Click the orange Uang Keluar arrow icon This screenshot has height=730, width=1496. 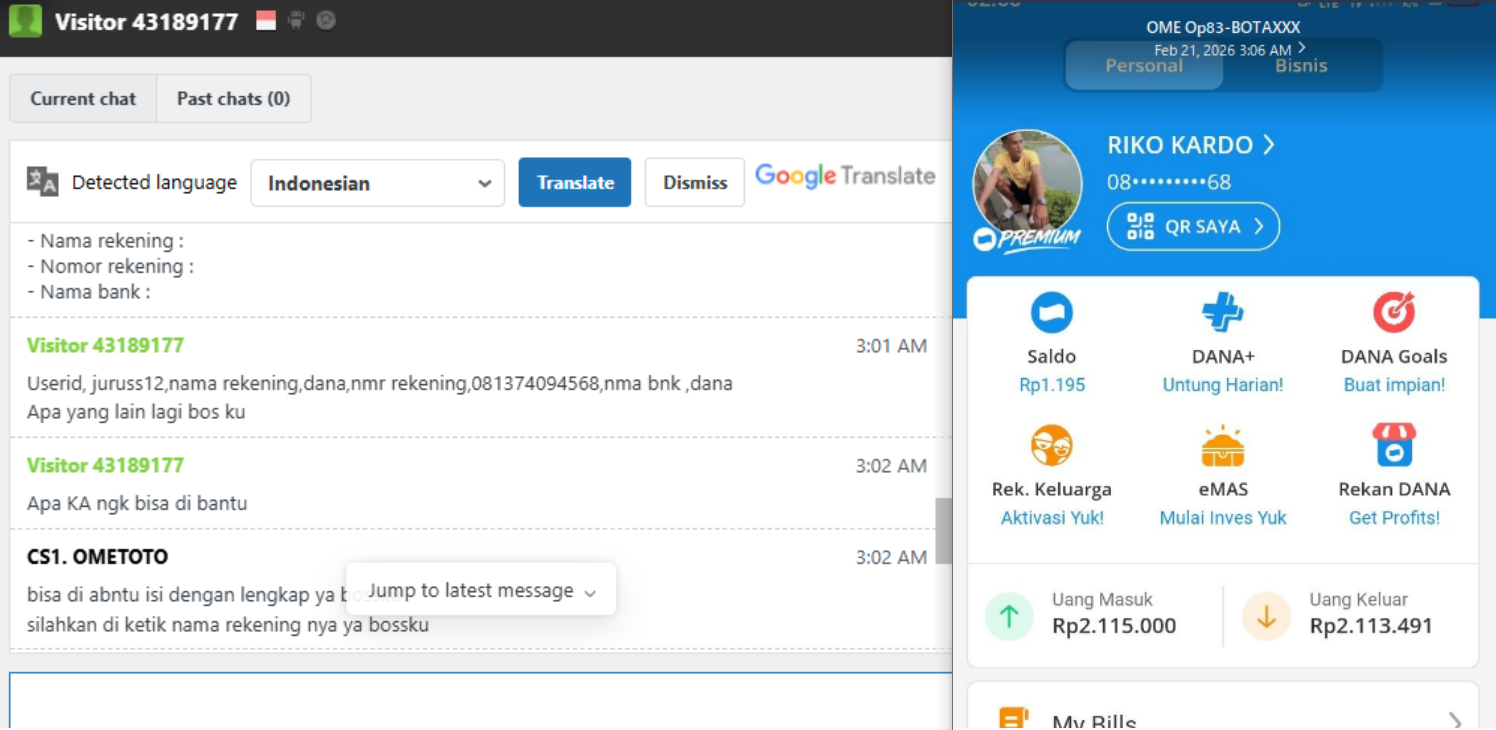point(1266,616)
